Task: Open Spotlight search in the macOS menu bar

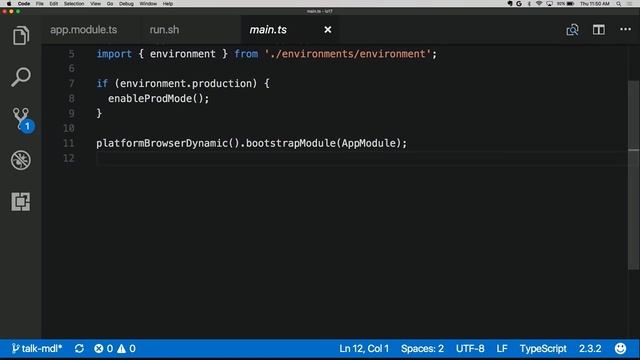Action: click(x=619, y=4)
